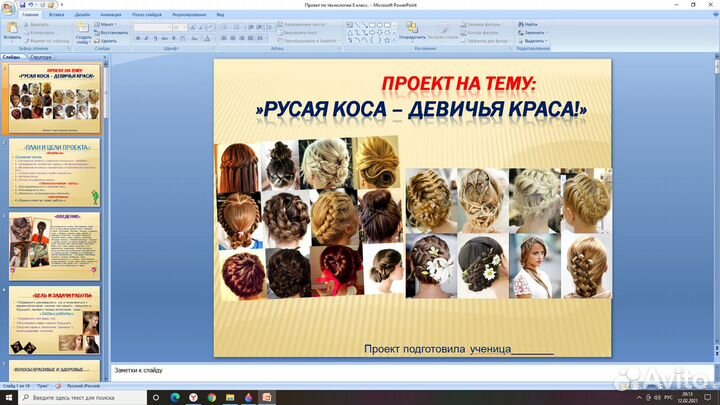The width and height of the screenshot is (720, 405).
Task: Close the slides pane with X
Action: (105, 57)
